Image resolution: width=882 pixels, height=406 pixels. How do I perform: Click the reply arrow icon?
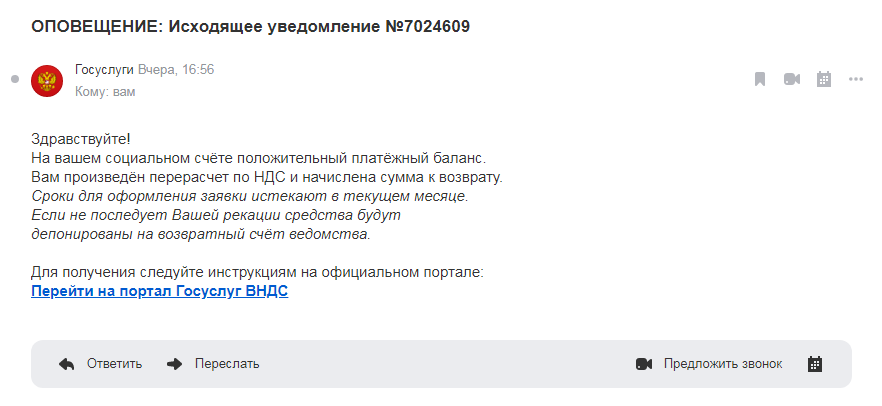pyautogui.click(x=67, y=364)
